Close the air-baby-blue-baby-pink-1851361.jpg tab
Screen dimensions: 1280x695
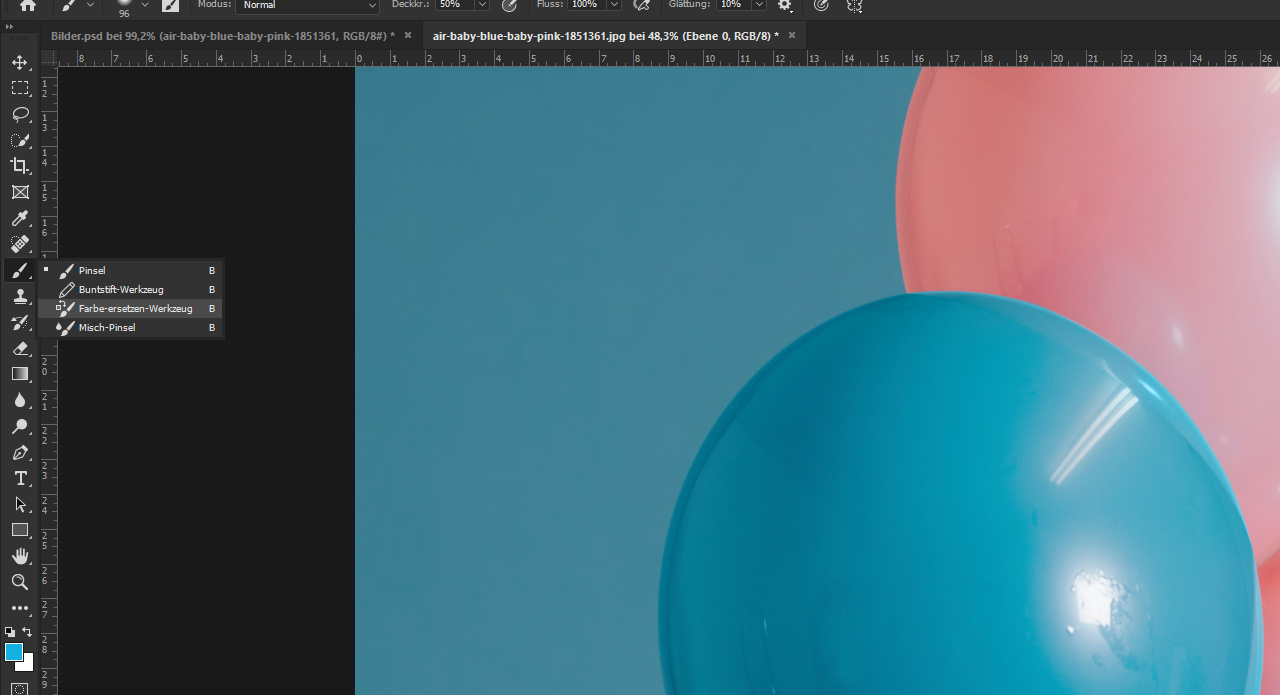792,35
